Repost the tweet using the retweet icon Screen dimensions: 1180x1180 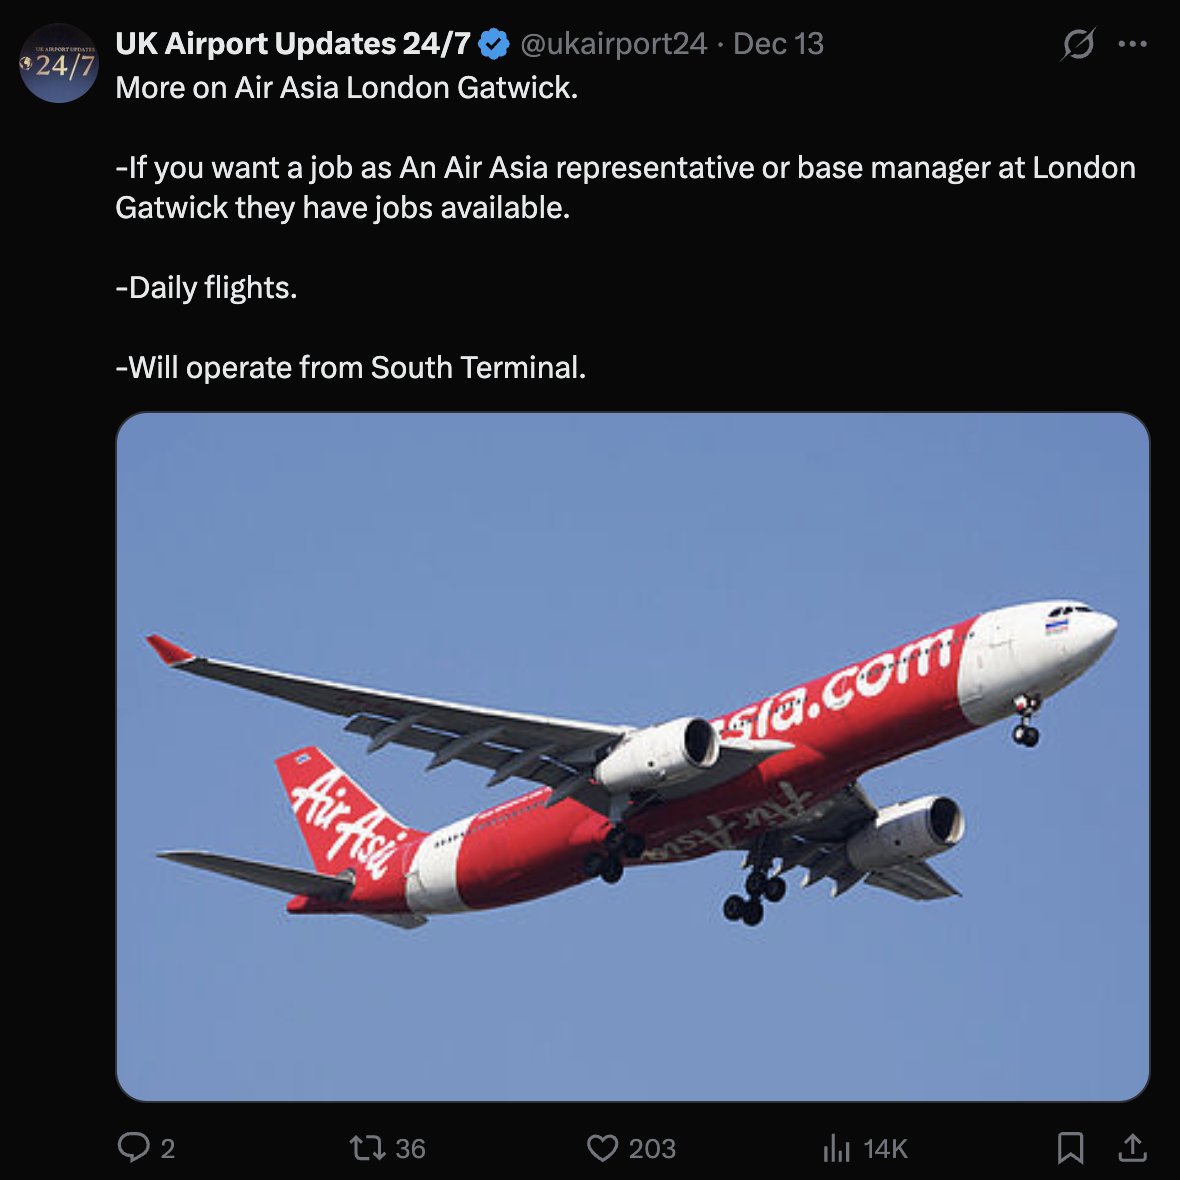366,1147
